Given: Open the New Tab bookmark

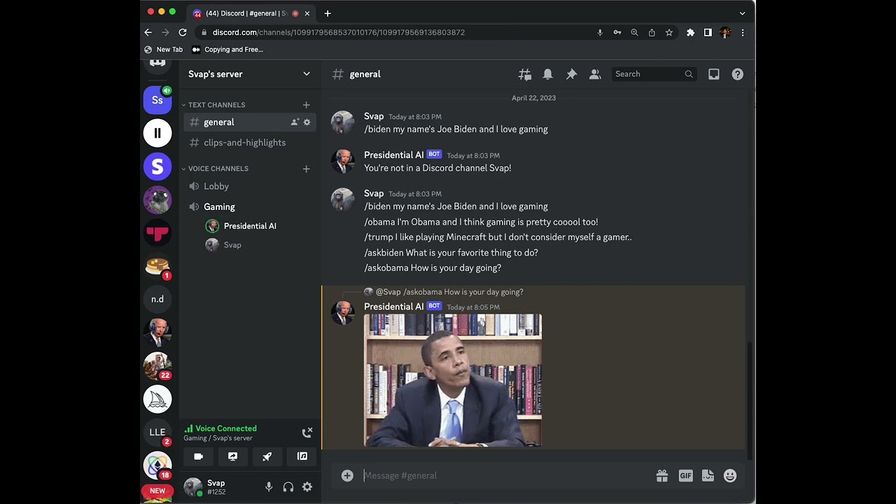Looking at the screenshot, I should click(x=163, y=50).
